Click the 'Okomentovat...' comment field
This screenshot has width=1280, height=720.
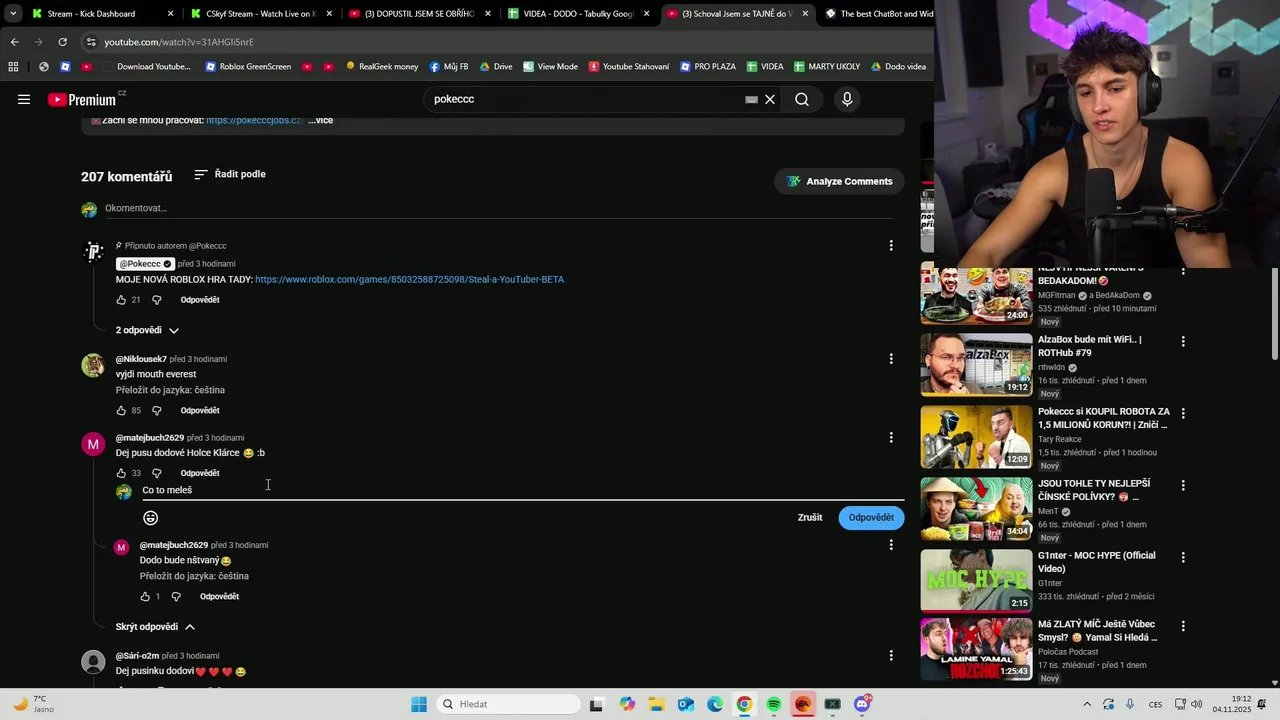point(500,208)
